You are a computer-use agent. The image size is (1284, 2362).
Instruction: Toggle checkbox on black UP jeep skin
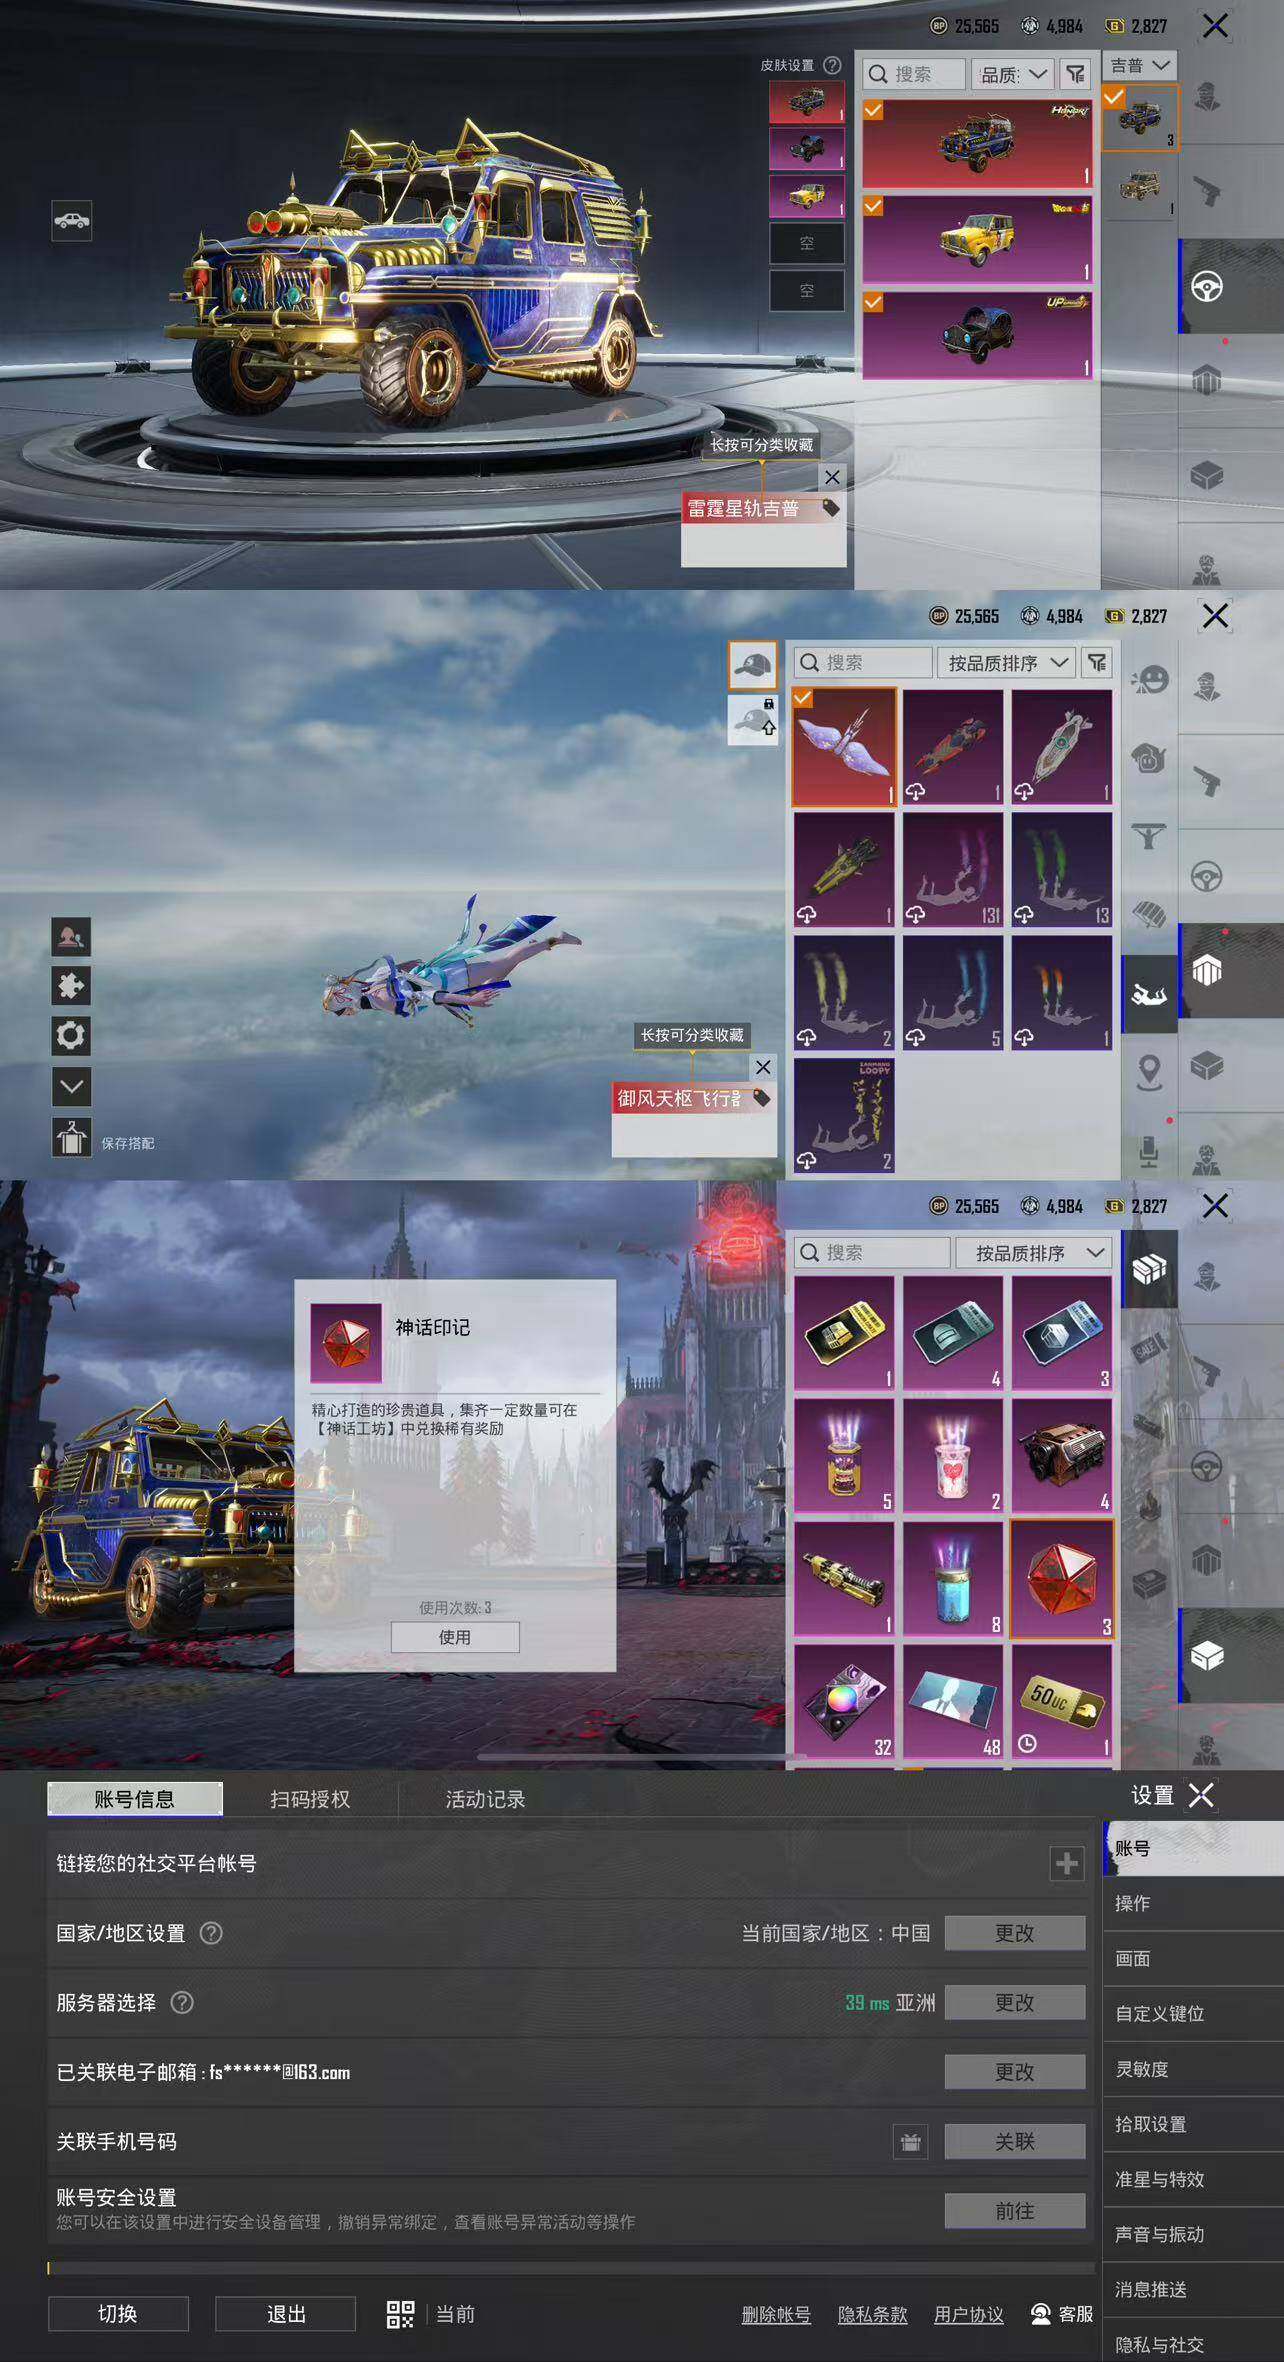873,302
